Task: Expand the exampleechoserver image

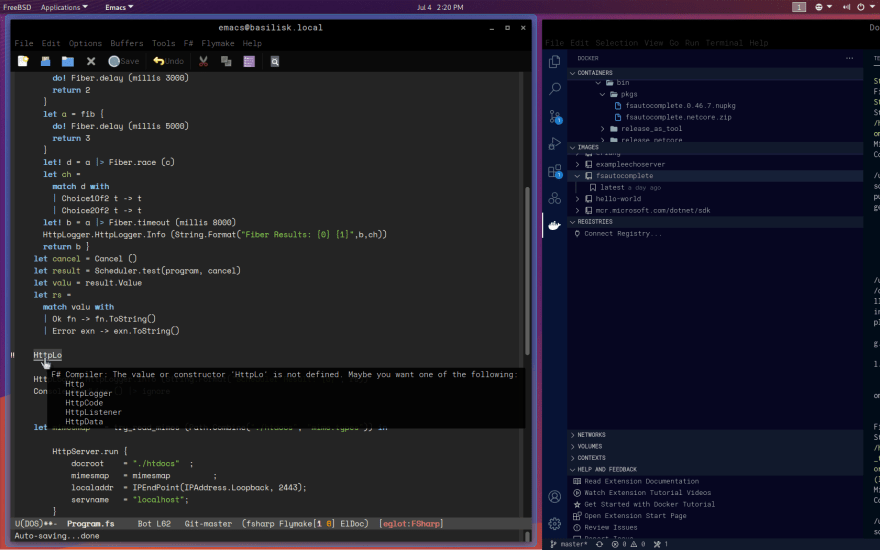Action: pyautogui.click(x=577, y=164)
